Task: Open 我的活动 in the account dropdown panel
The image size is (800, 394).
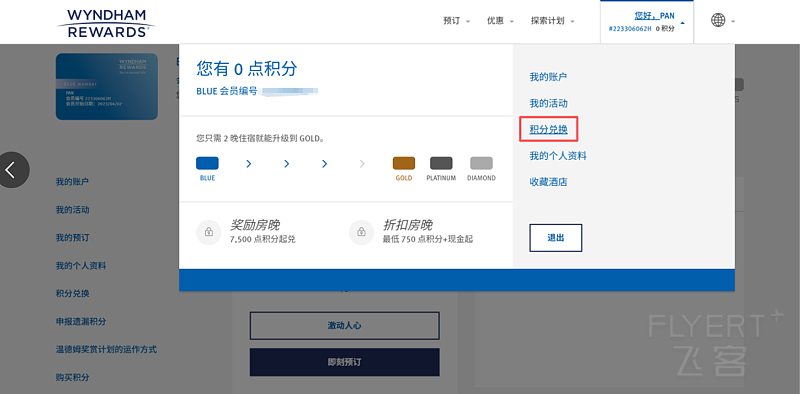Action: click(548, 104)
